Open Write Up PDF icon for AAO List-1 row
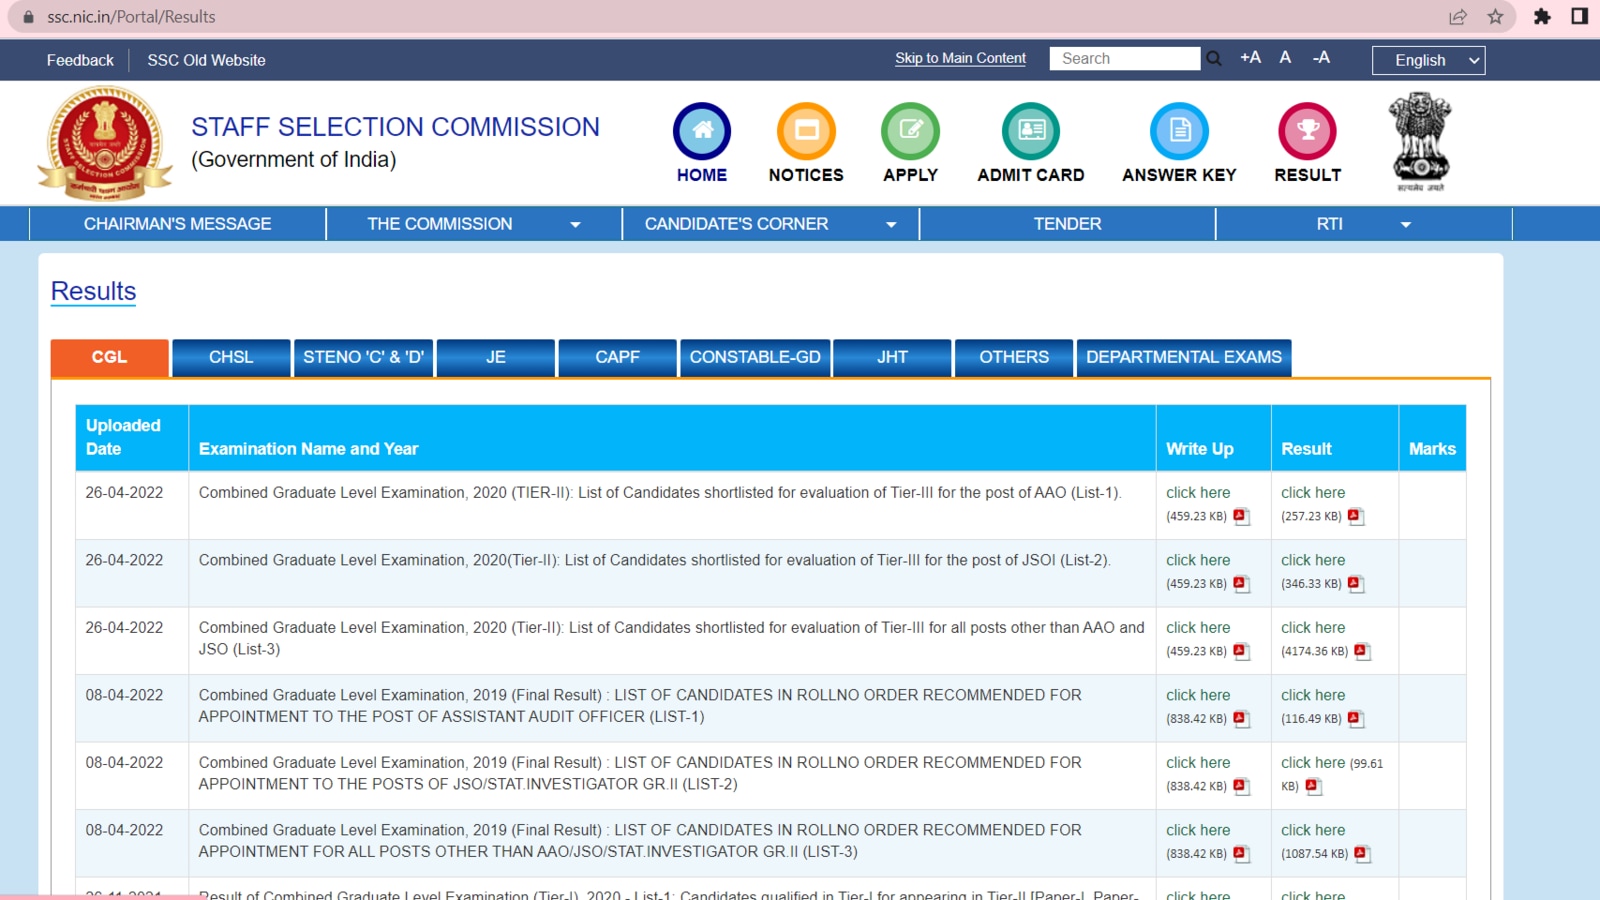 [x=1241, y=517]
